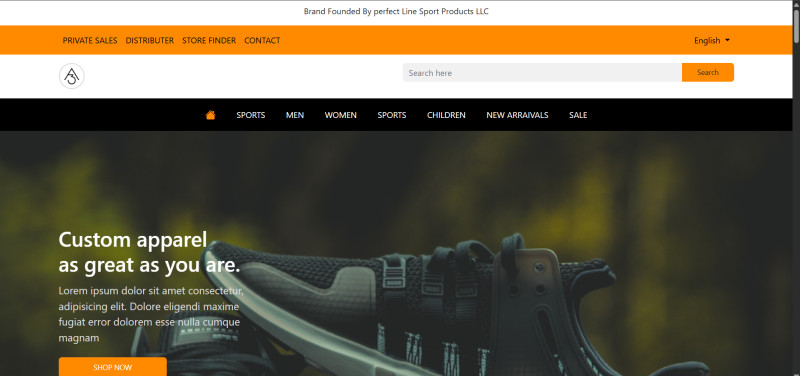Click the language dropdown caret arrow

point(727,40)
